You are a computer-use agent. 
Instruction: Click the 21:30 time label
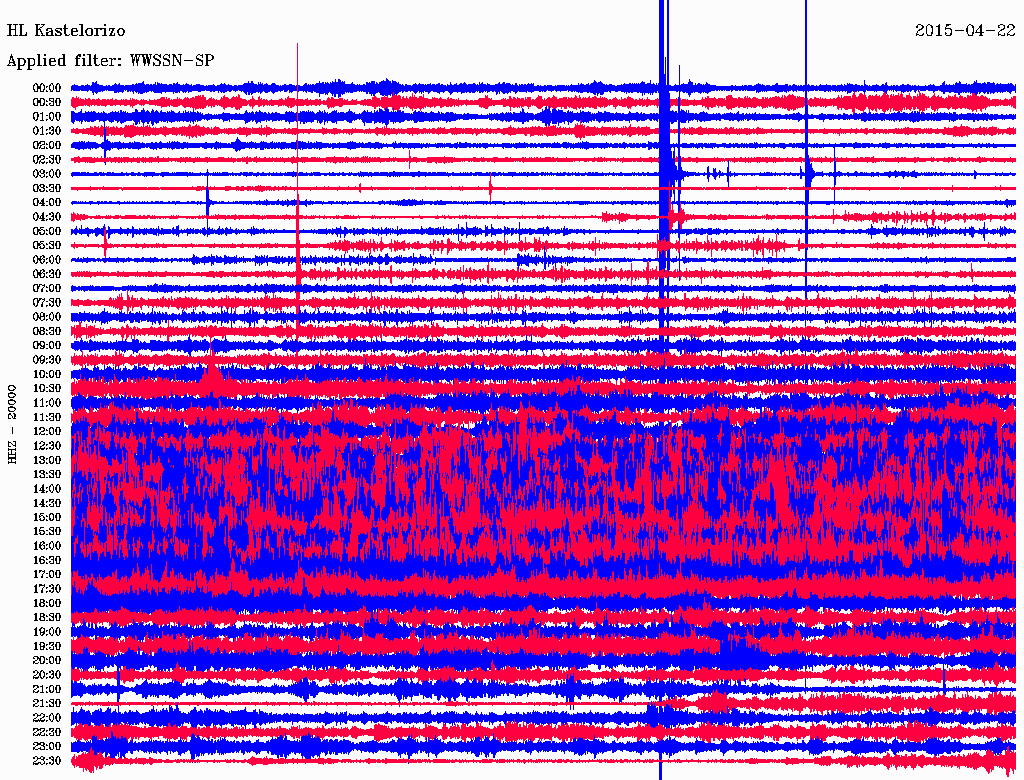click(47, 704)
